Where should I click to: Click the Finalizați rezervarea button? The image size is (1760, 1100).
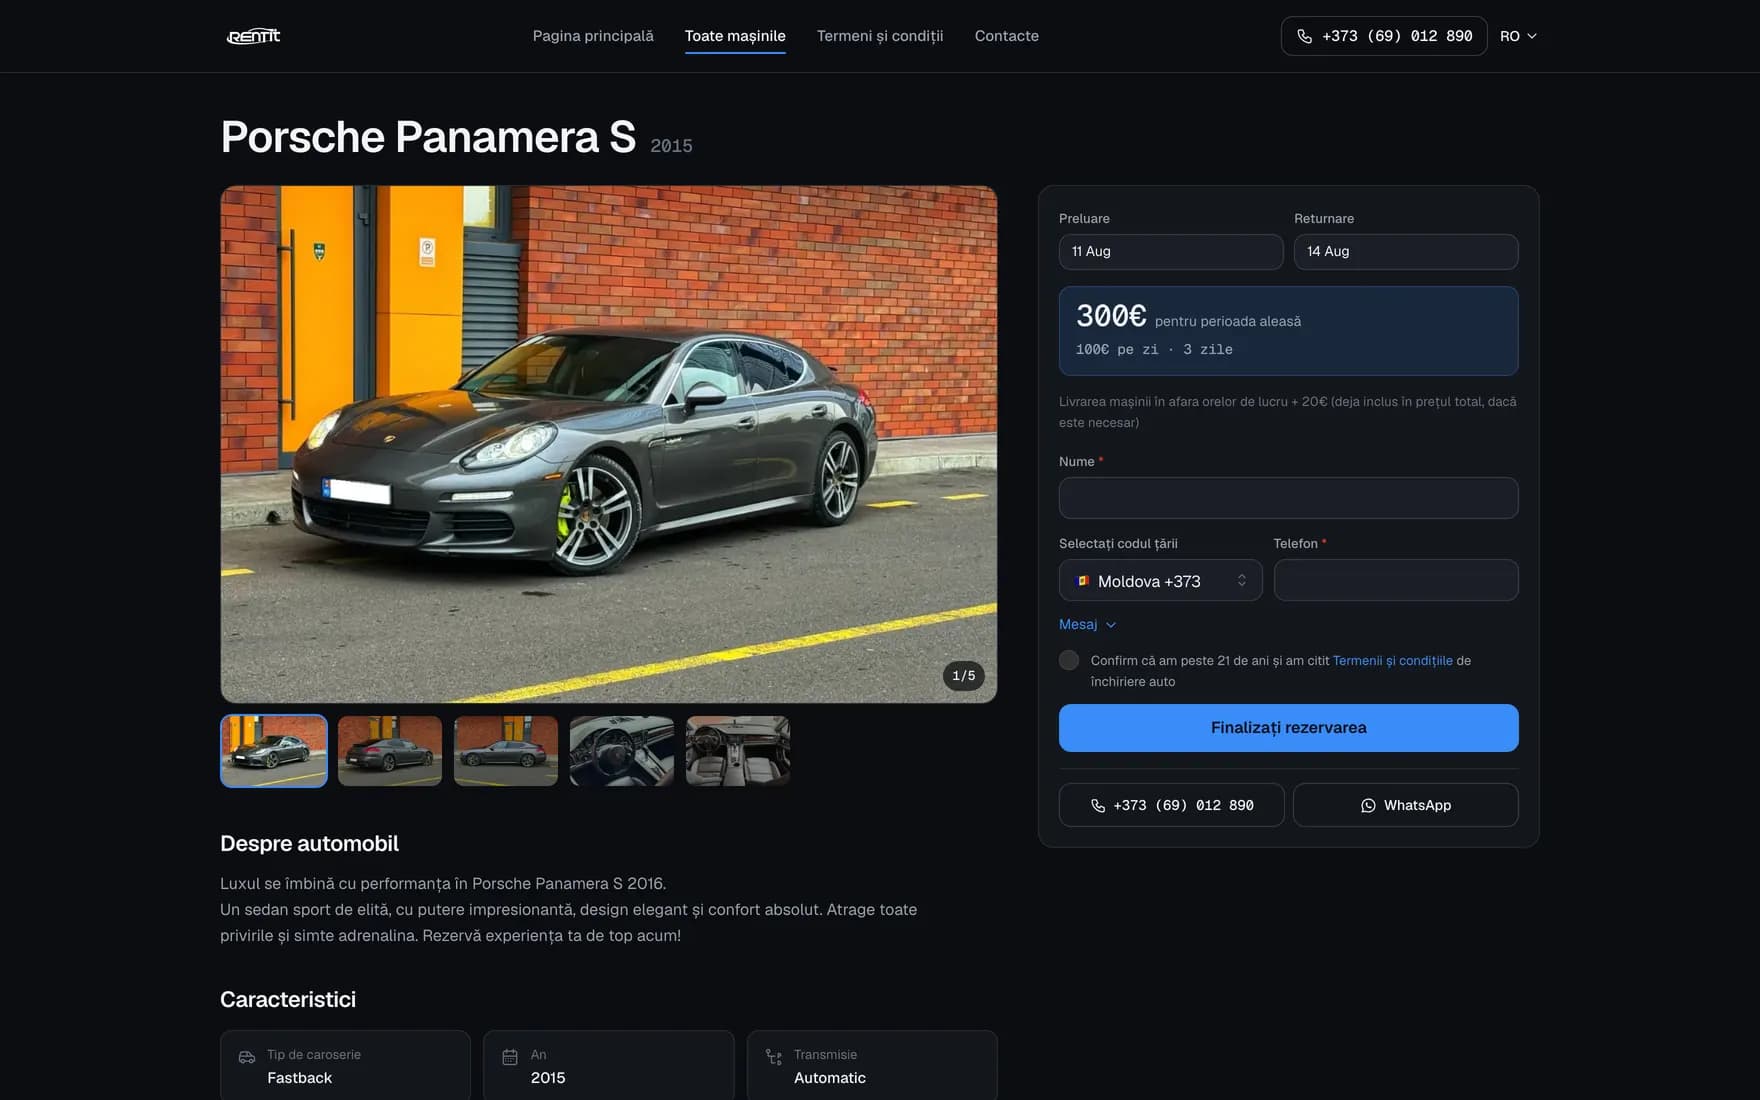(x=1289, y=728)
